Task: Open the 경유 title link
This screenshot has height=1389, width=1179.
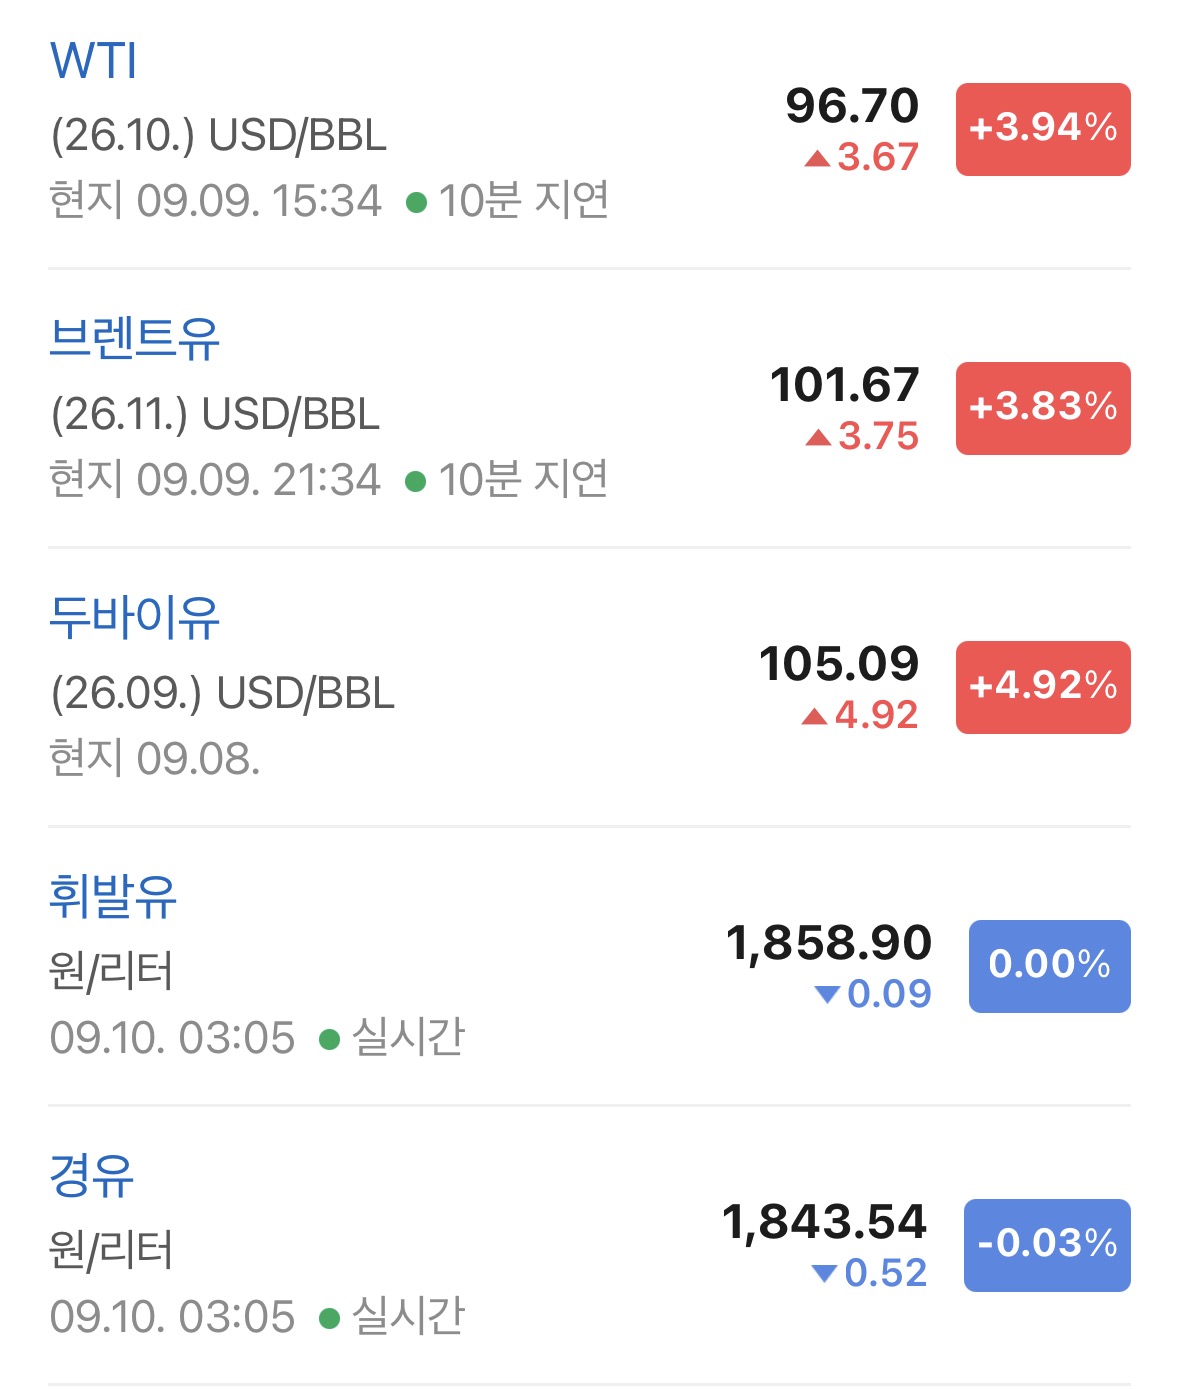Action: tap(91, 1175)
